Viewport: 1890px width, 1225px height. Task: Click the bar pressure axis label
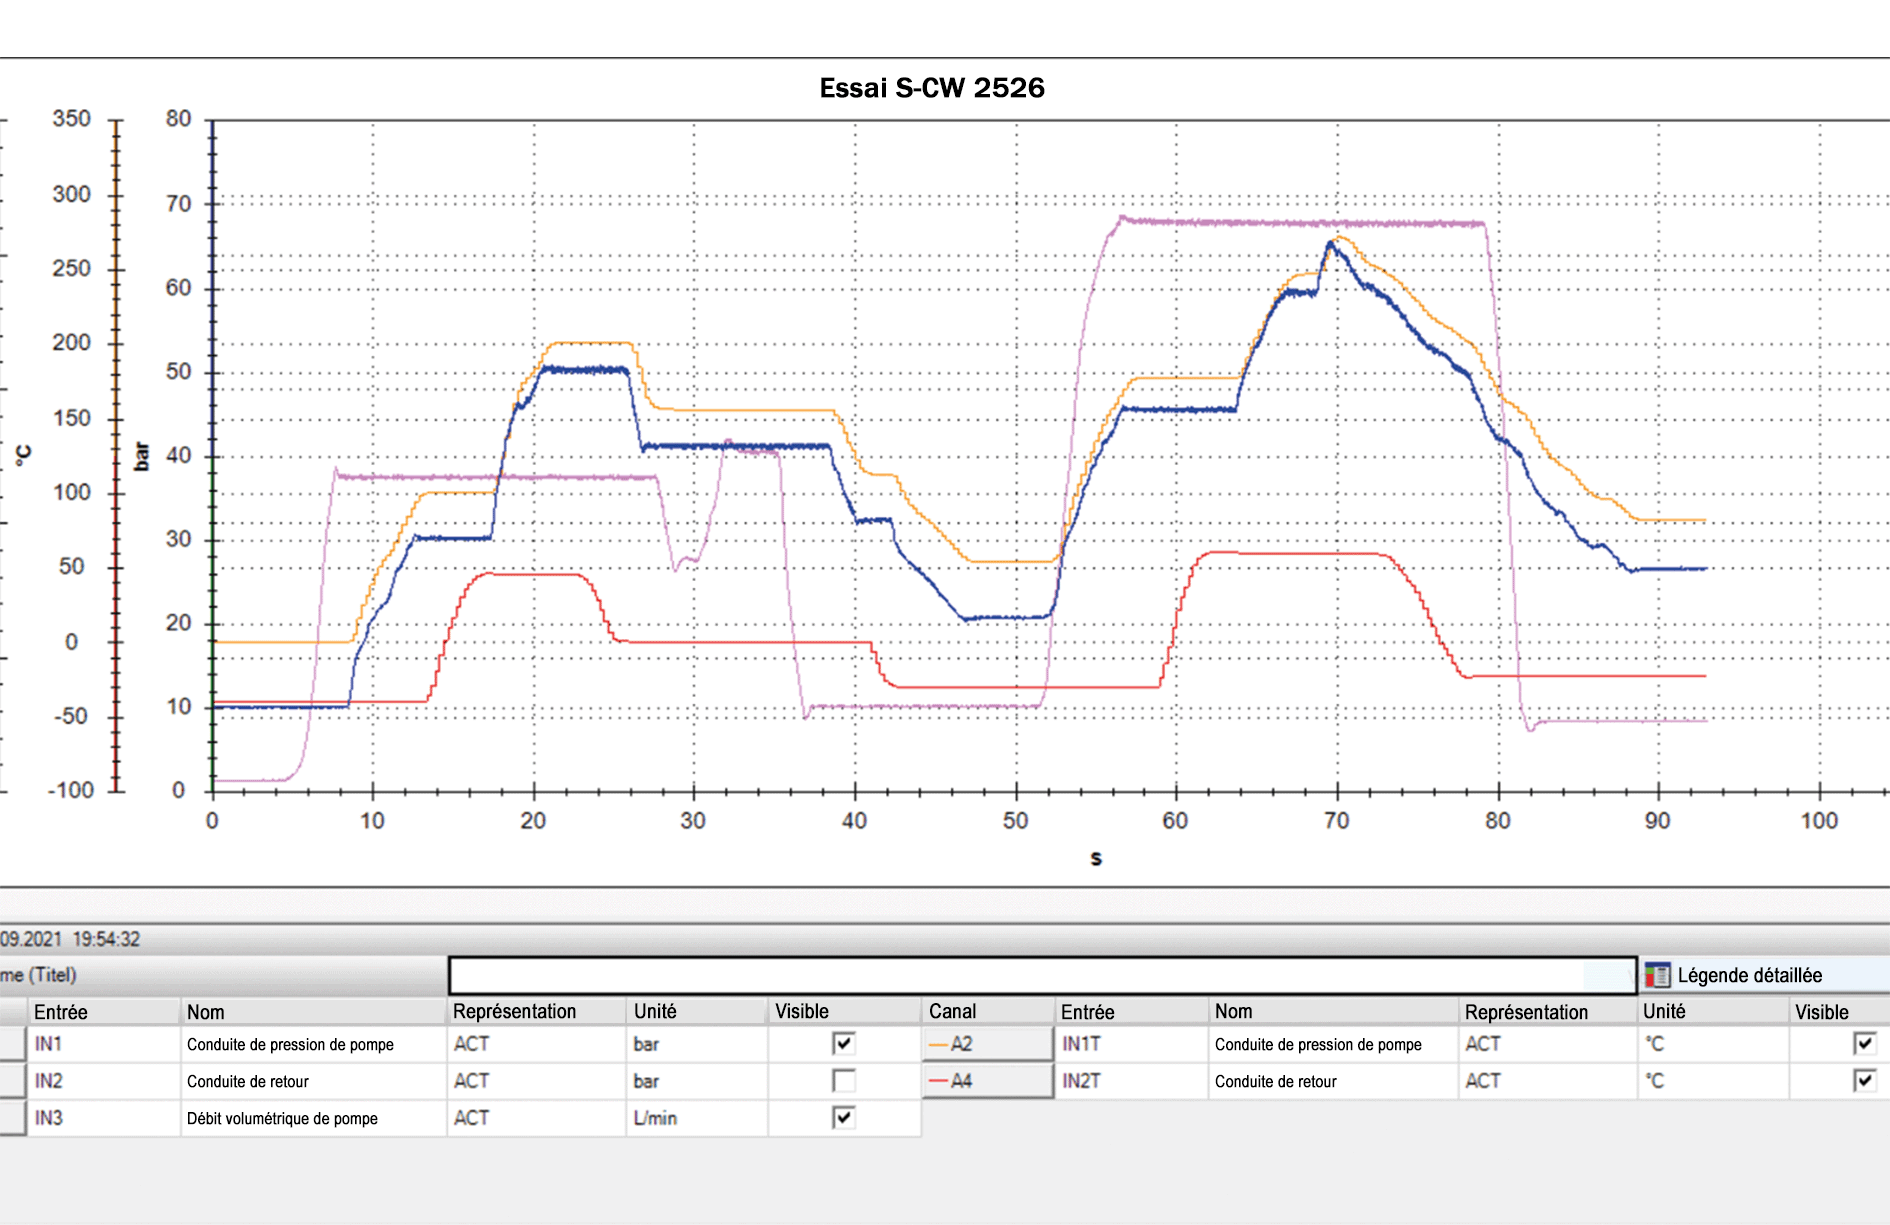click(x=142, y=456)
